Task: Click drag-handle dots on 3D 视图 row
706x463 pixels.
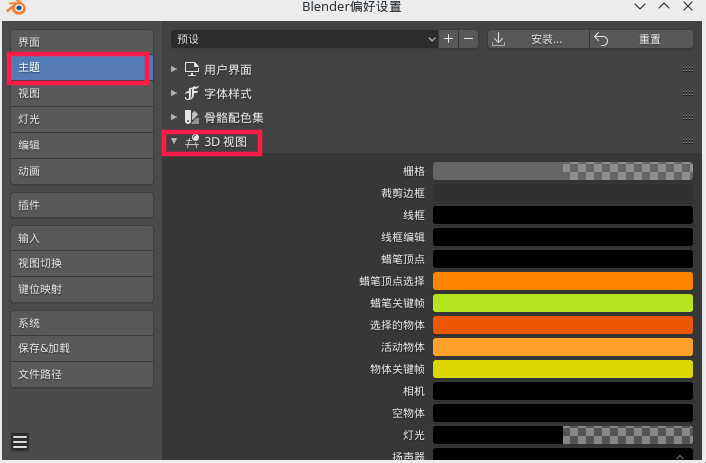Action: tap(688, 141)
